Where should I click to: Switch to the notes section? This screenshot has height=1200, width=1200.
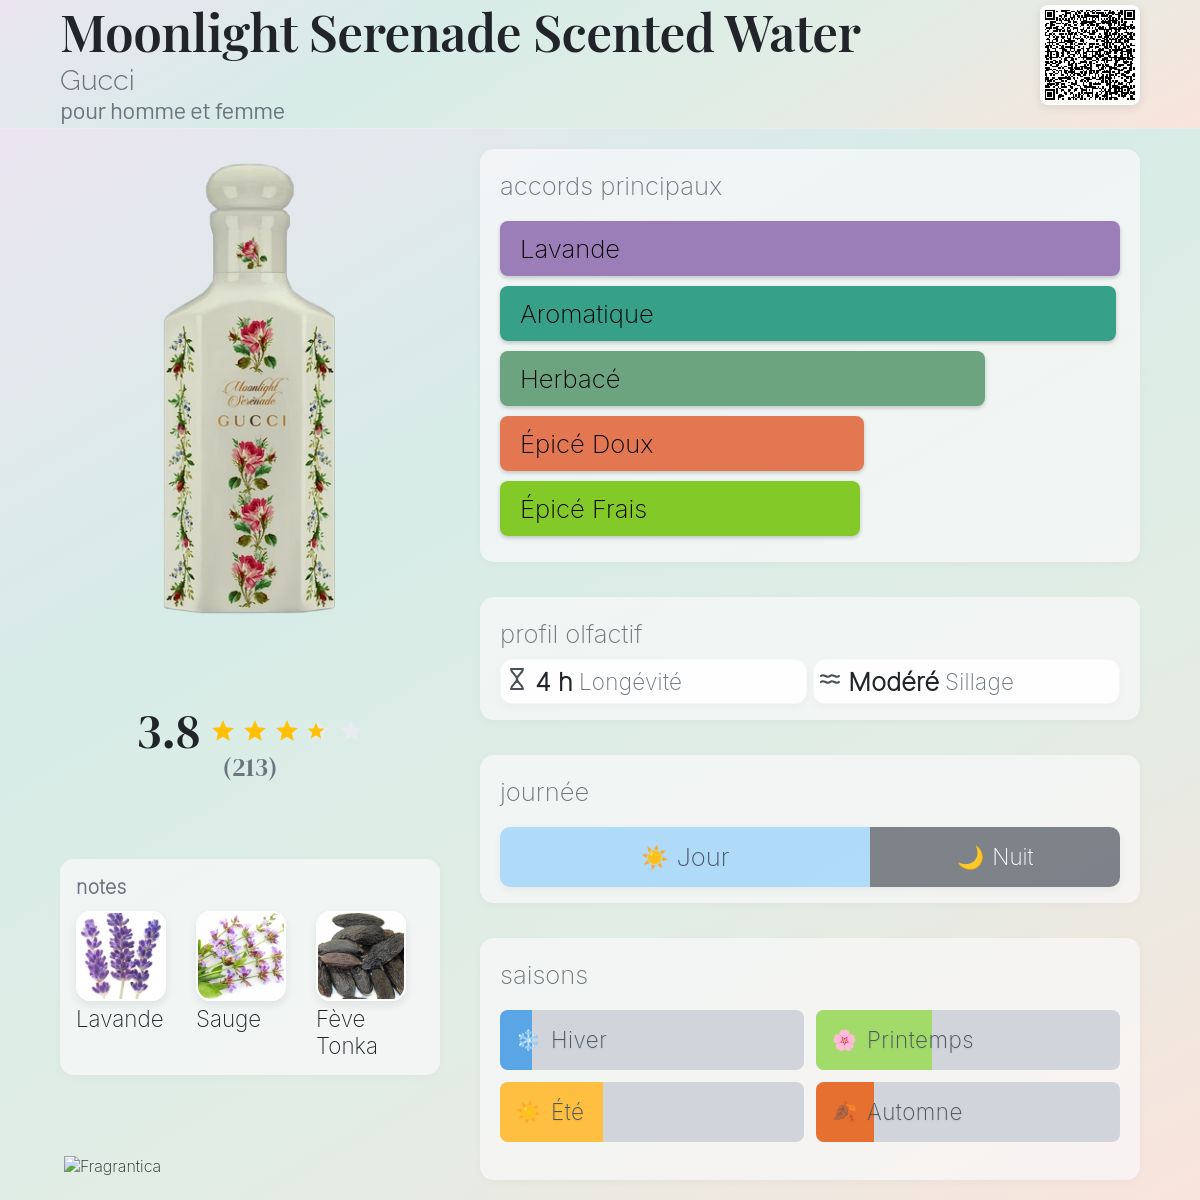[x=102, y=887]
